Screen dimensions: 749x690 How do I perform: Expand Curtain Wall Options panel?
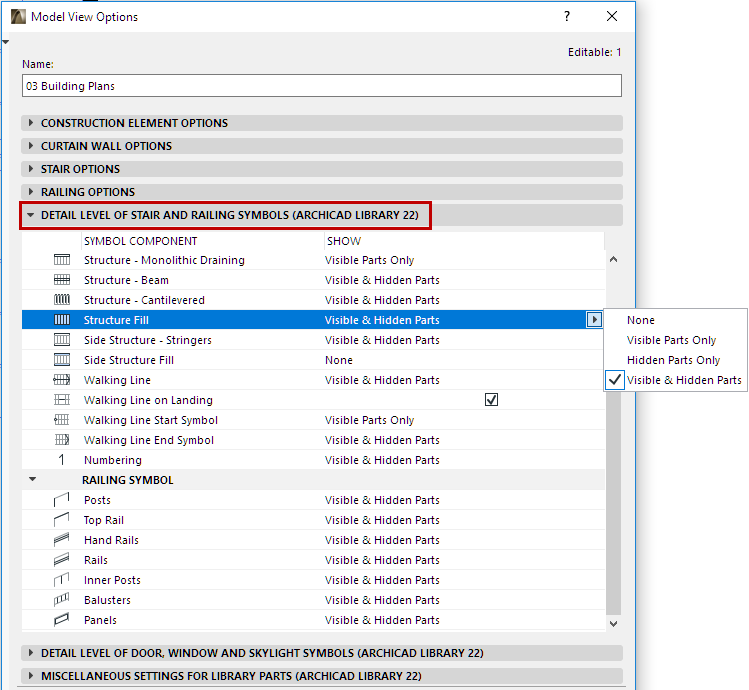(x=31, y=146)
